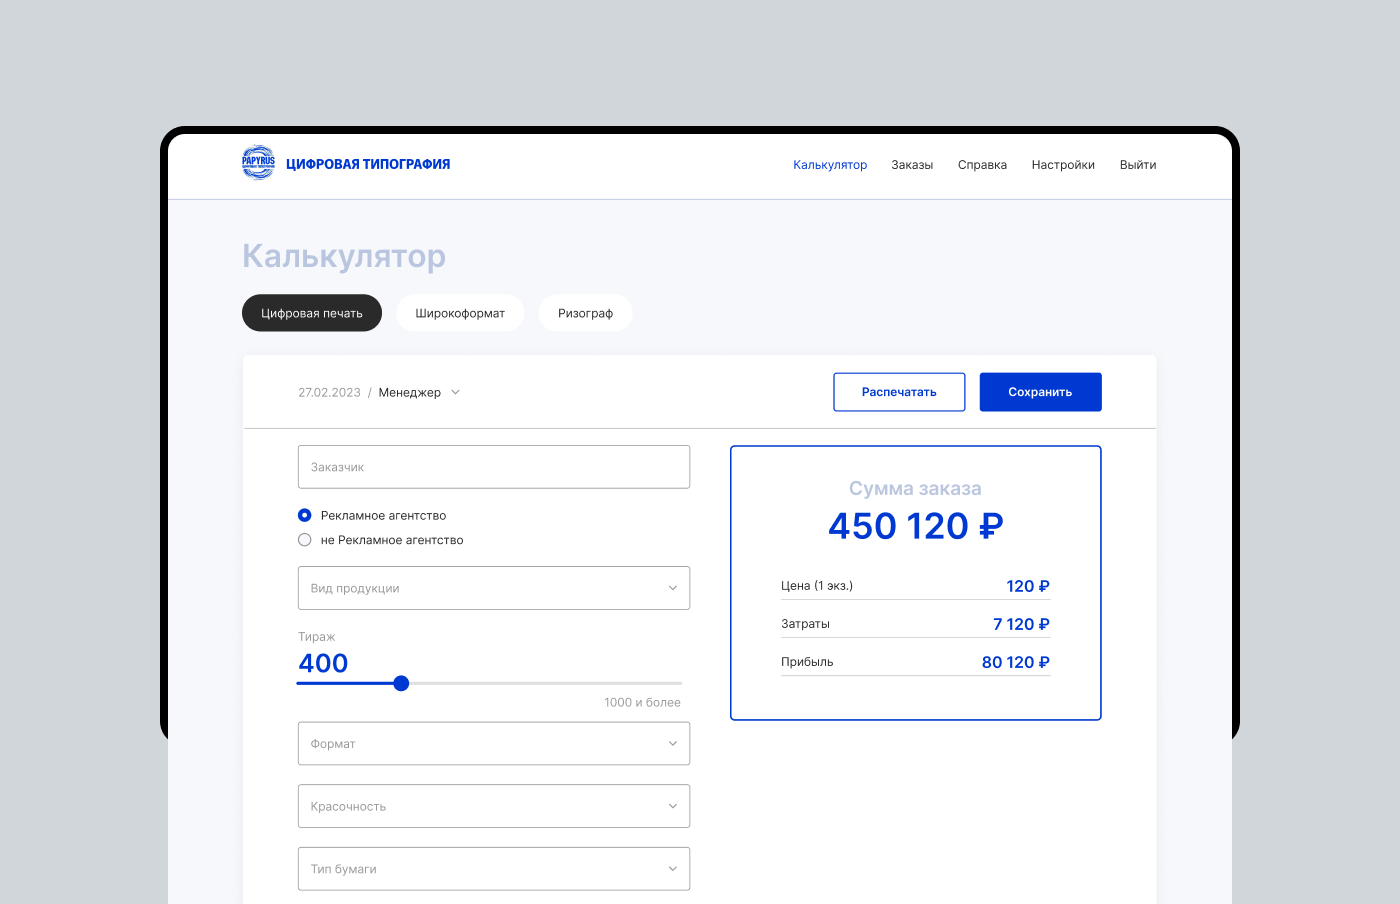Activate the Цифровая печать tab
This screenshot has height=904, width=1400.
click(x=312, y=313)
